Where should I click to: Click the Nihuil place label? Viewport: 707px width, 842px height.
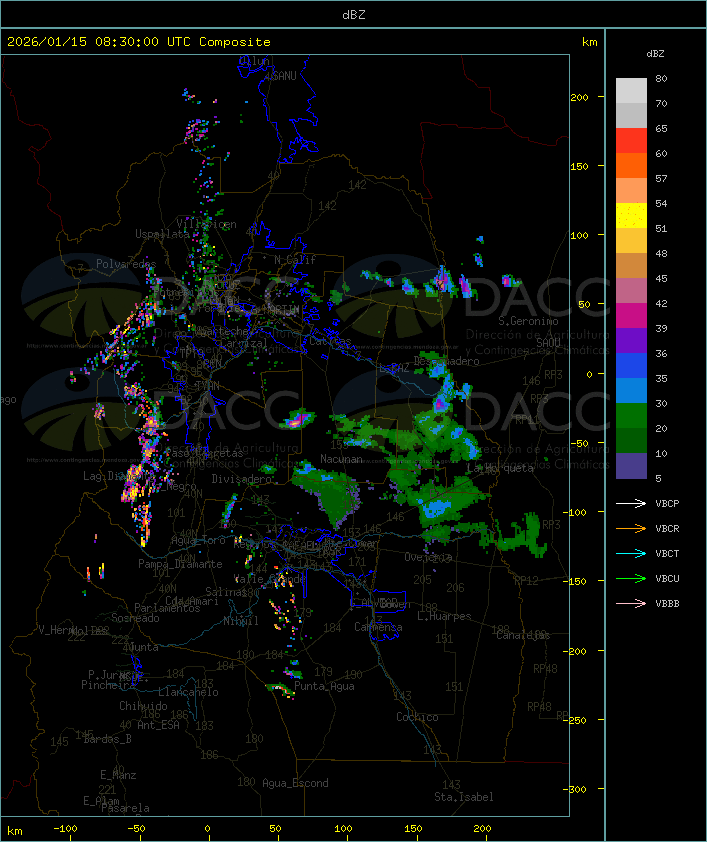tap(241, 621)
